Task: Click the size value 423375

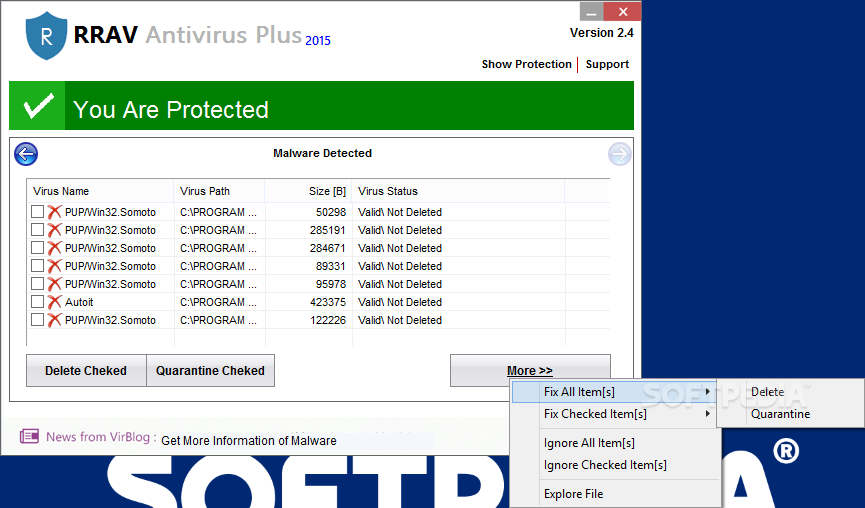Action: [328, 302]
